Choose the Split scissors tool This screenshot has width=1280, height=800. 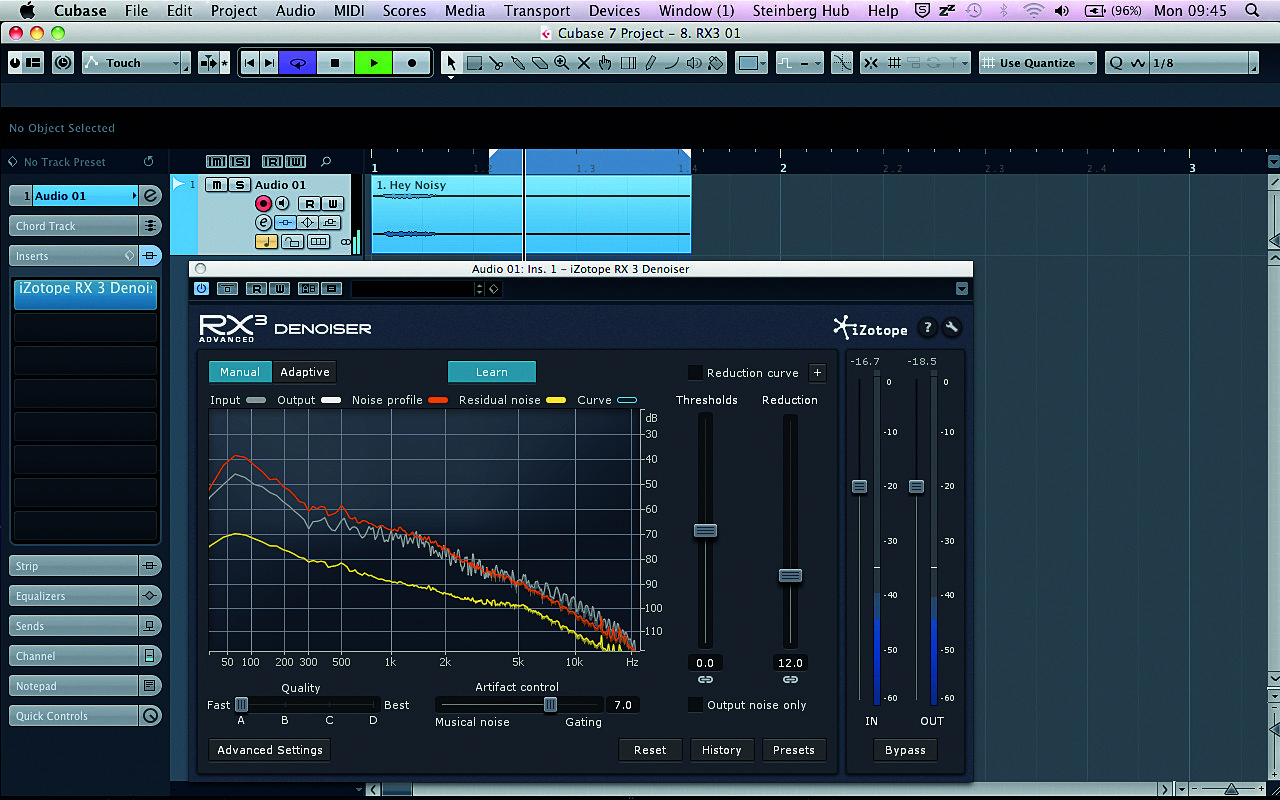496,63
